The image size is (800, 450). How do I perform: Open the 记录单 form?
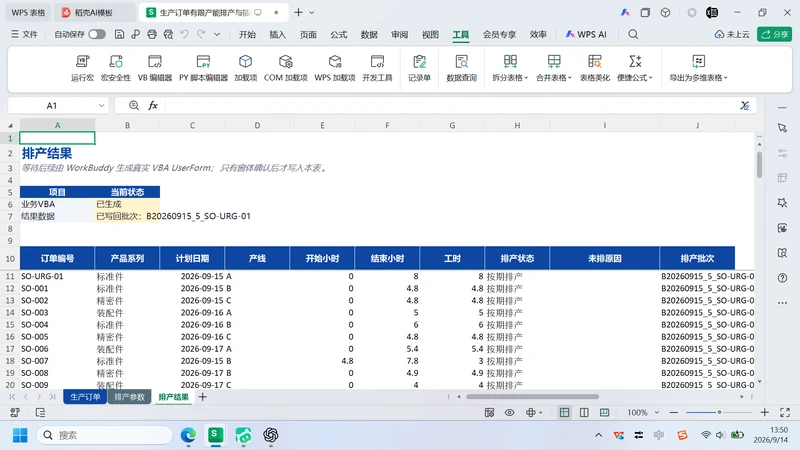(x=419, y=68)
